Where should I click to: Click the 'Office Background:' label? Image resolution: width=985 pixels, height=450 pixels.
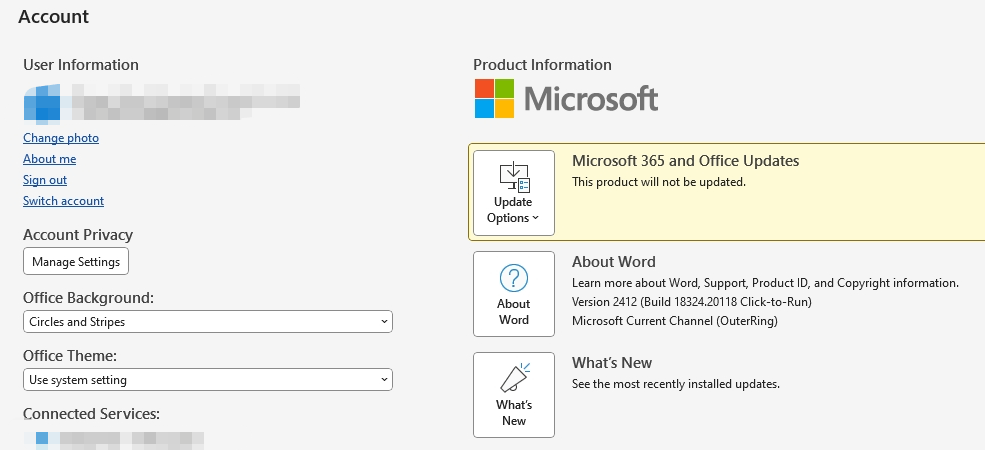(x=89, y=298)
